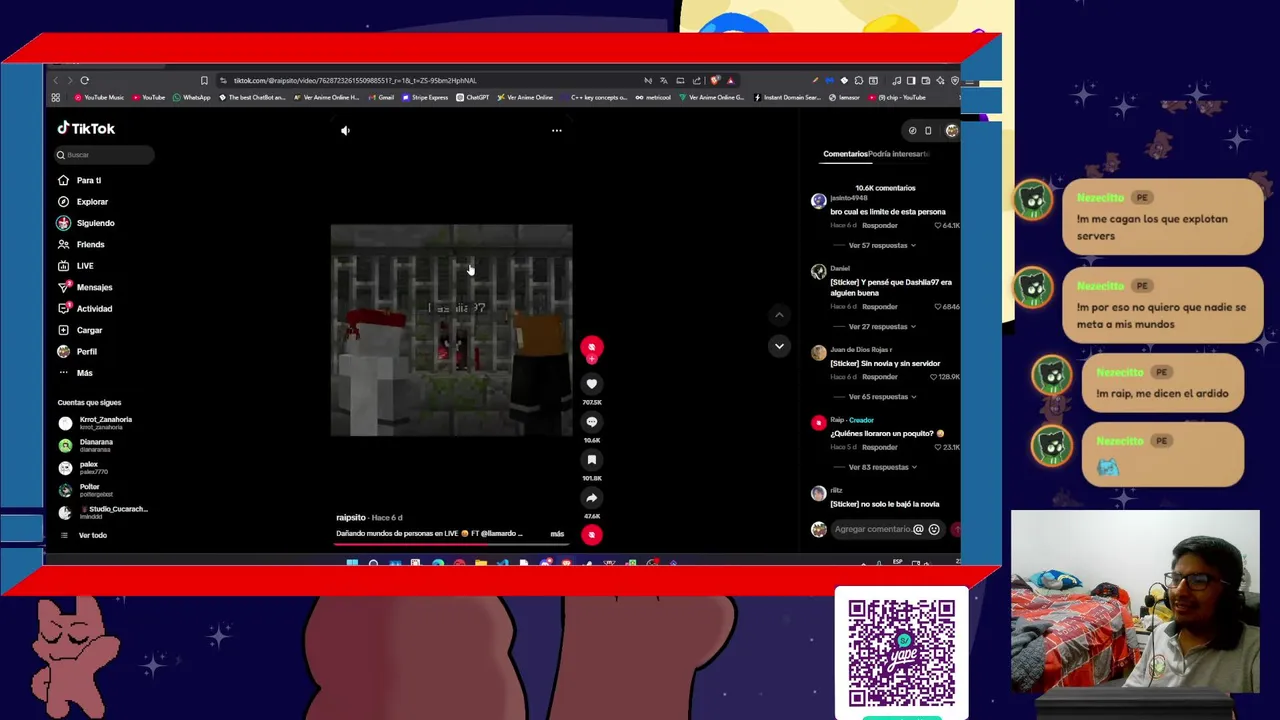The height and width of the screenshot is (720, 1280).
Task: Play or pause the Minecraft video
Action: tap(451, 331)
